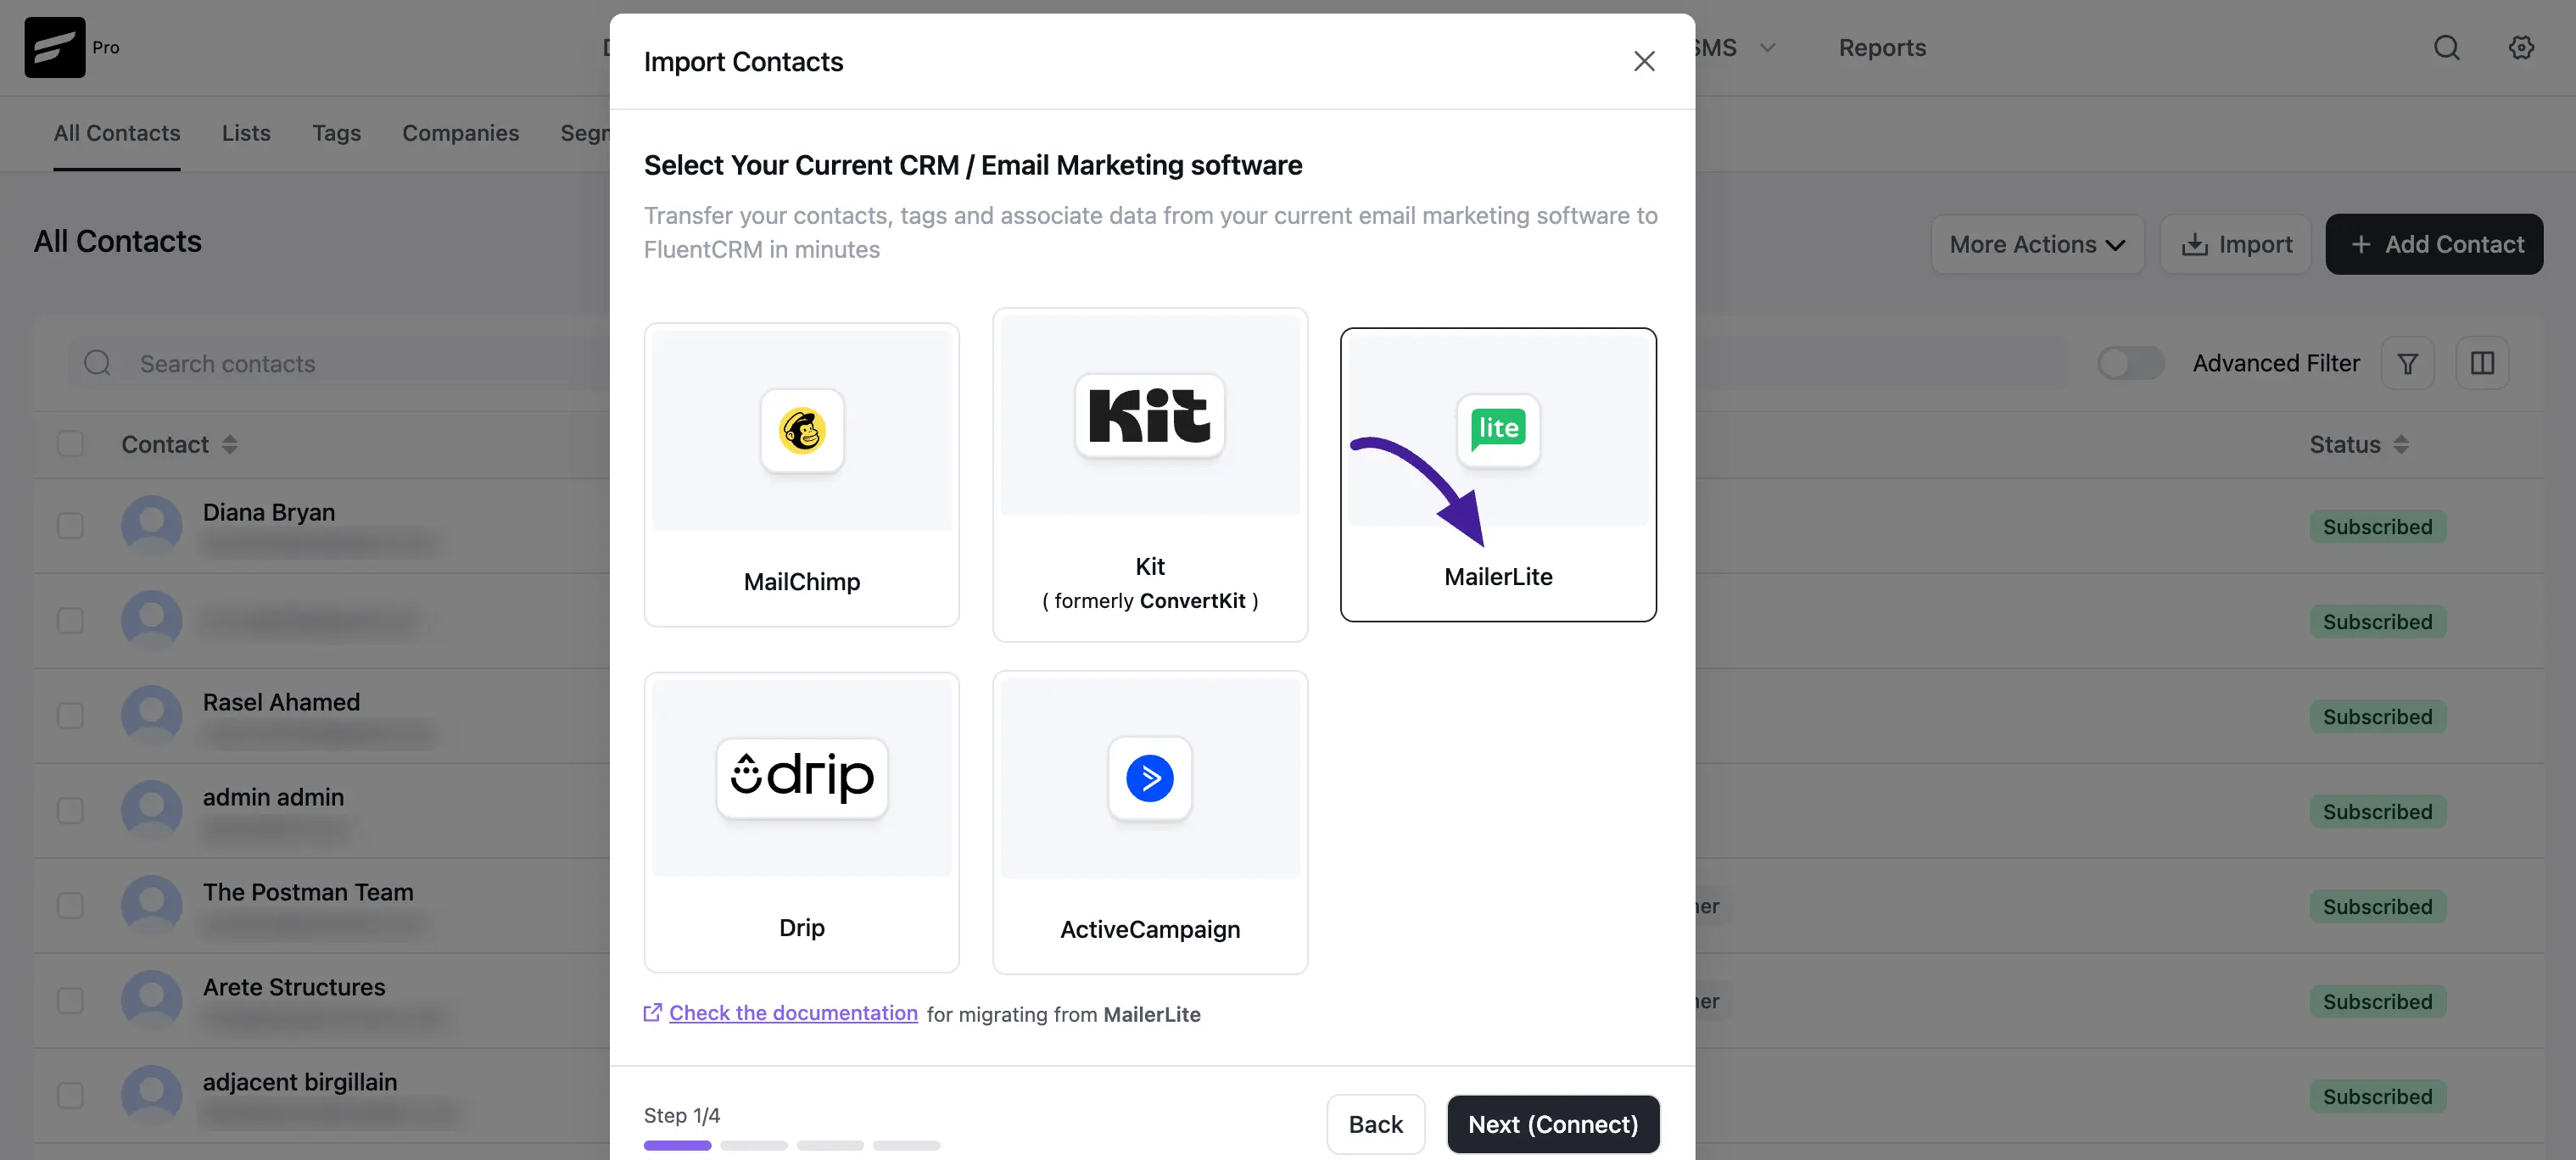
Task: Click adjacent birgillain's avatar
Action: (152, 1095)
